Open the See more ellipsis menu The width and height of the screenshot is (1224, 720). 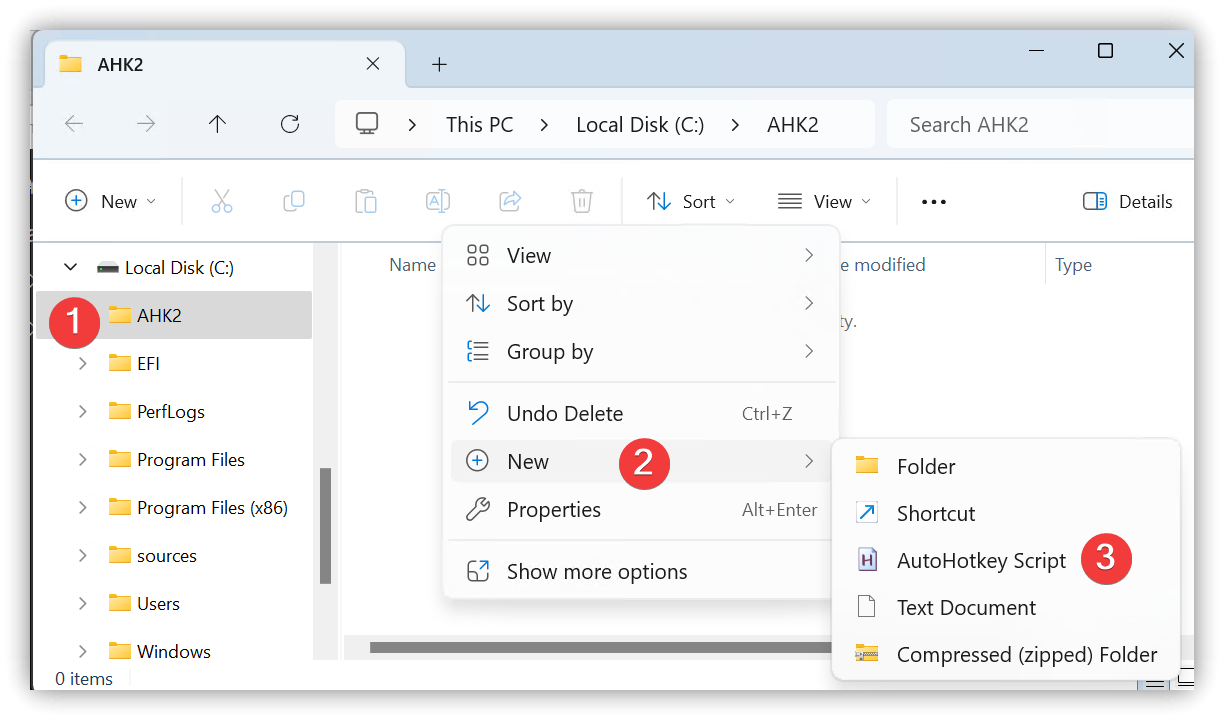pos(933,202)
